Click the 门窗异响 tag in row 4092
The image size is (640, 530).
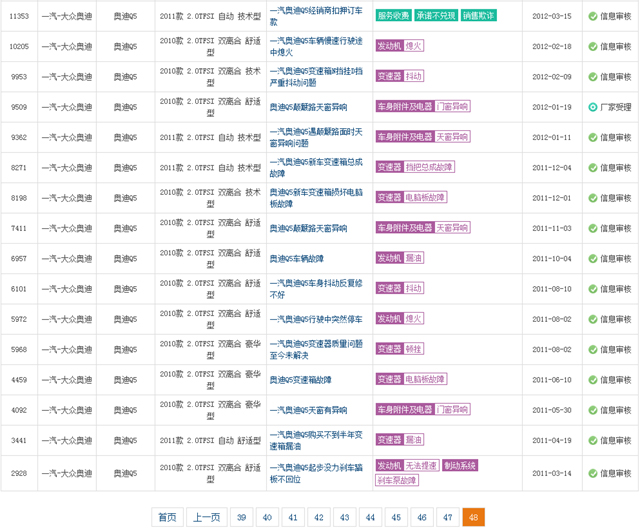point(452,409)
